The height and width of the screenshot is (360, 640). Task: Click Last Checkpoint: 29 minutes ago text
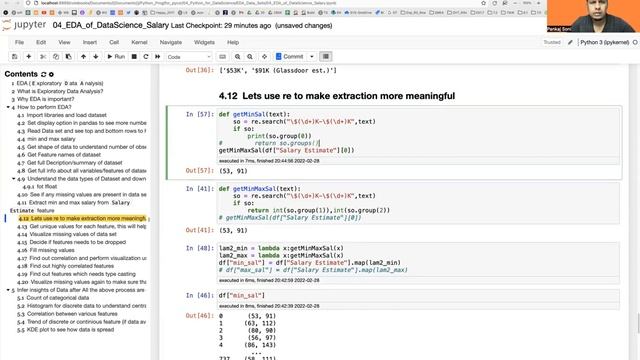point(221,26)
